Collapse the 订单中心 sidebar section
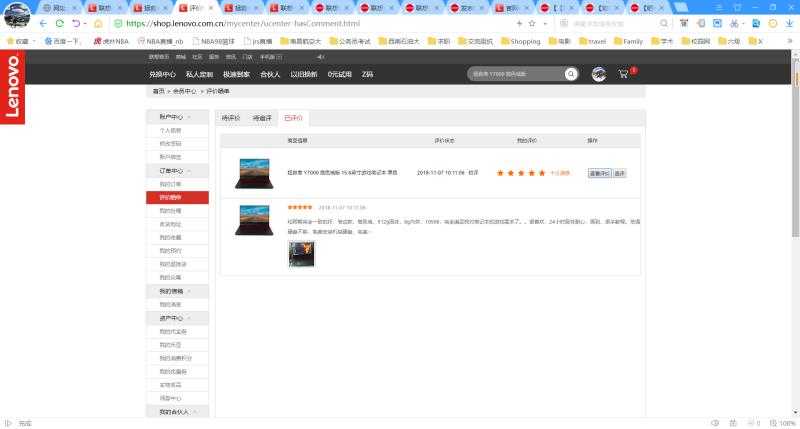Viewport: 800px width, 429px height. click(177, 170)
